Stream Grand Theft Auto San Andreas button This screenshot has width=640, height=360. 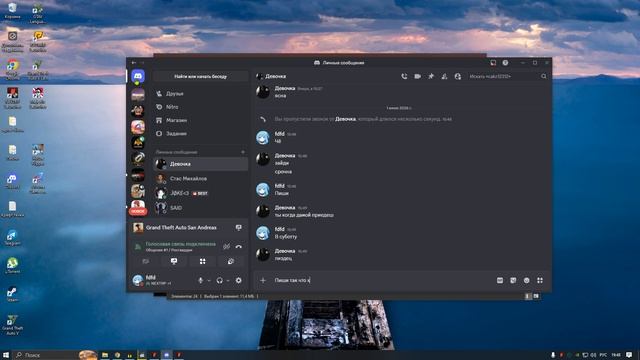tap(239, 228)
